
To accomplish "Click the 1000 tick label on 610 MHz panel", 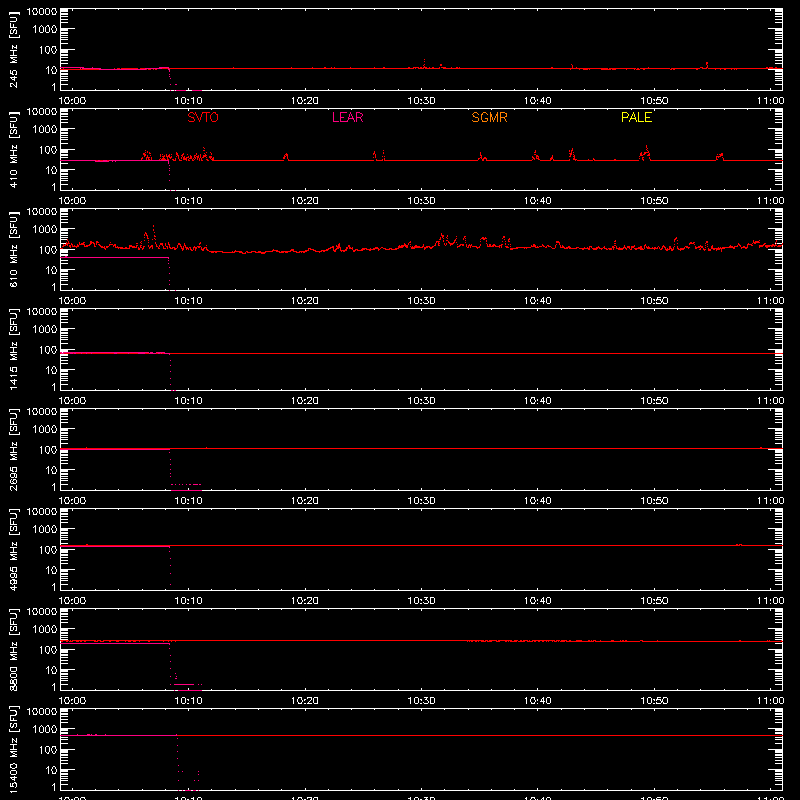I will tap(45, 229).
